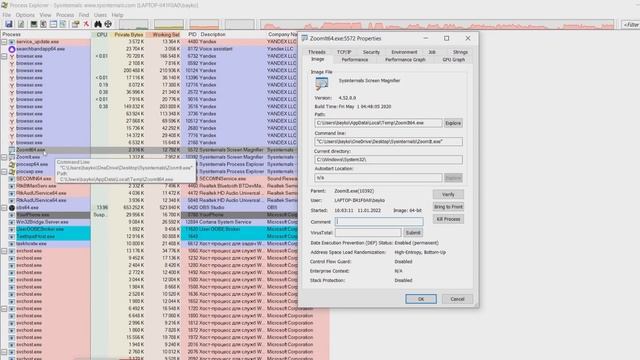Switch to the Security tab

pos(371,52)
